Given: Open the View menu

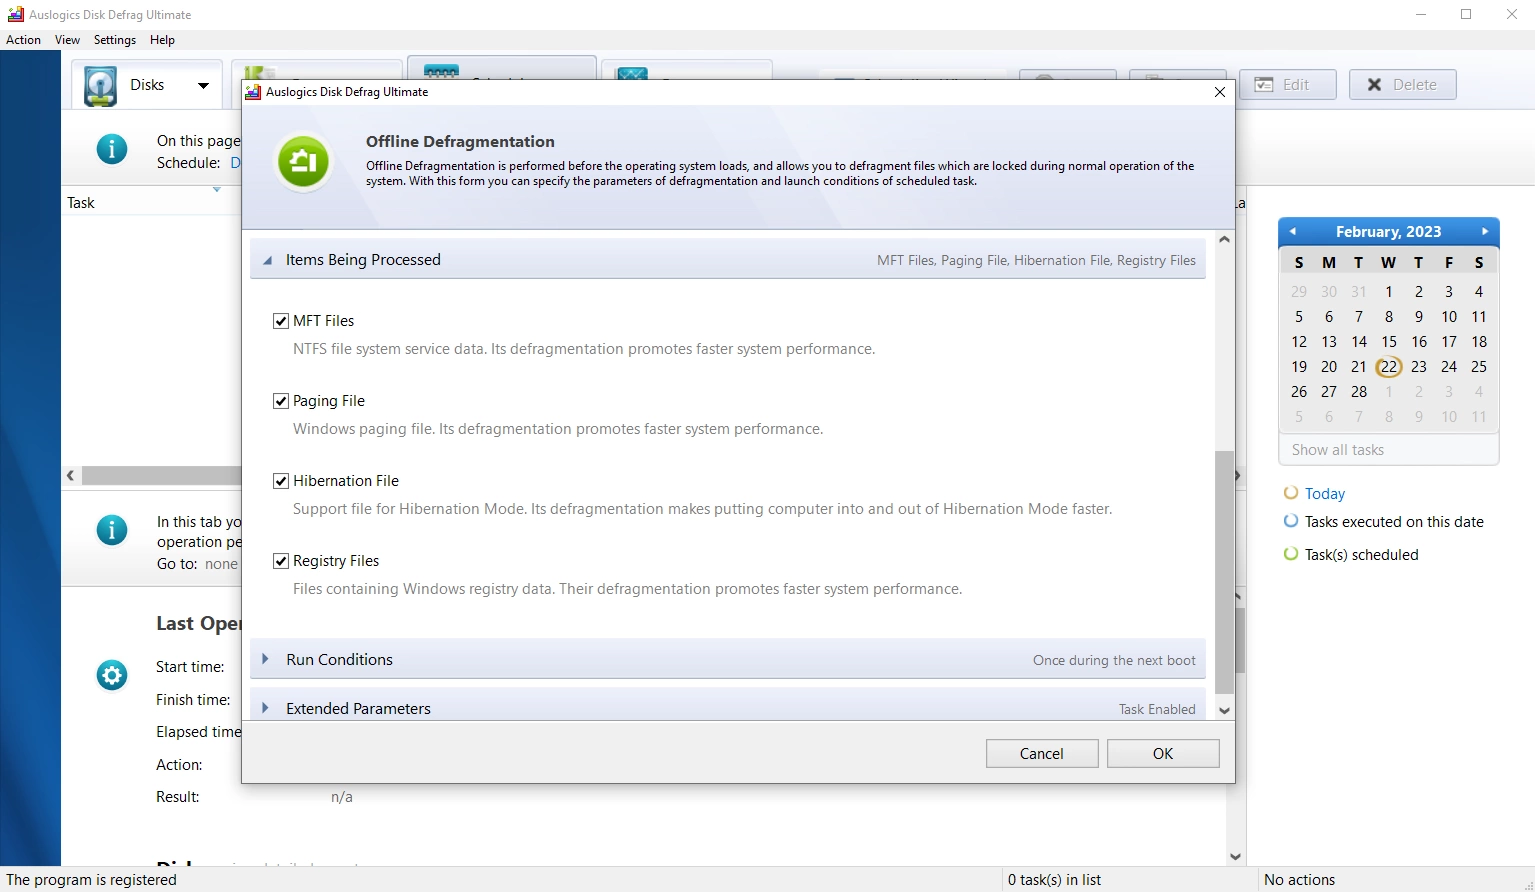Looking at the screenshot, I should coord(67,40).
